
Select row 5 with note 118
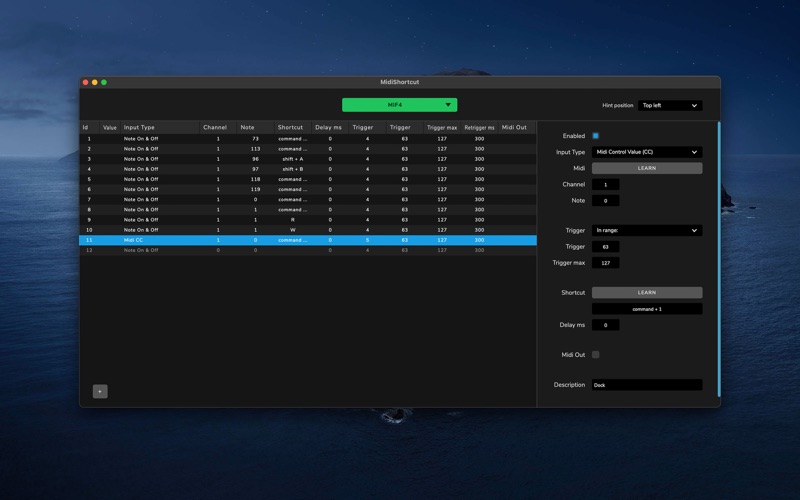pos(308,179)
